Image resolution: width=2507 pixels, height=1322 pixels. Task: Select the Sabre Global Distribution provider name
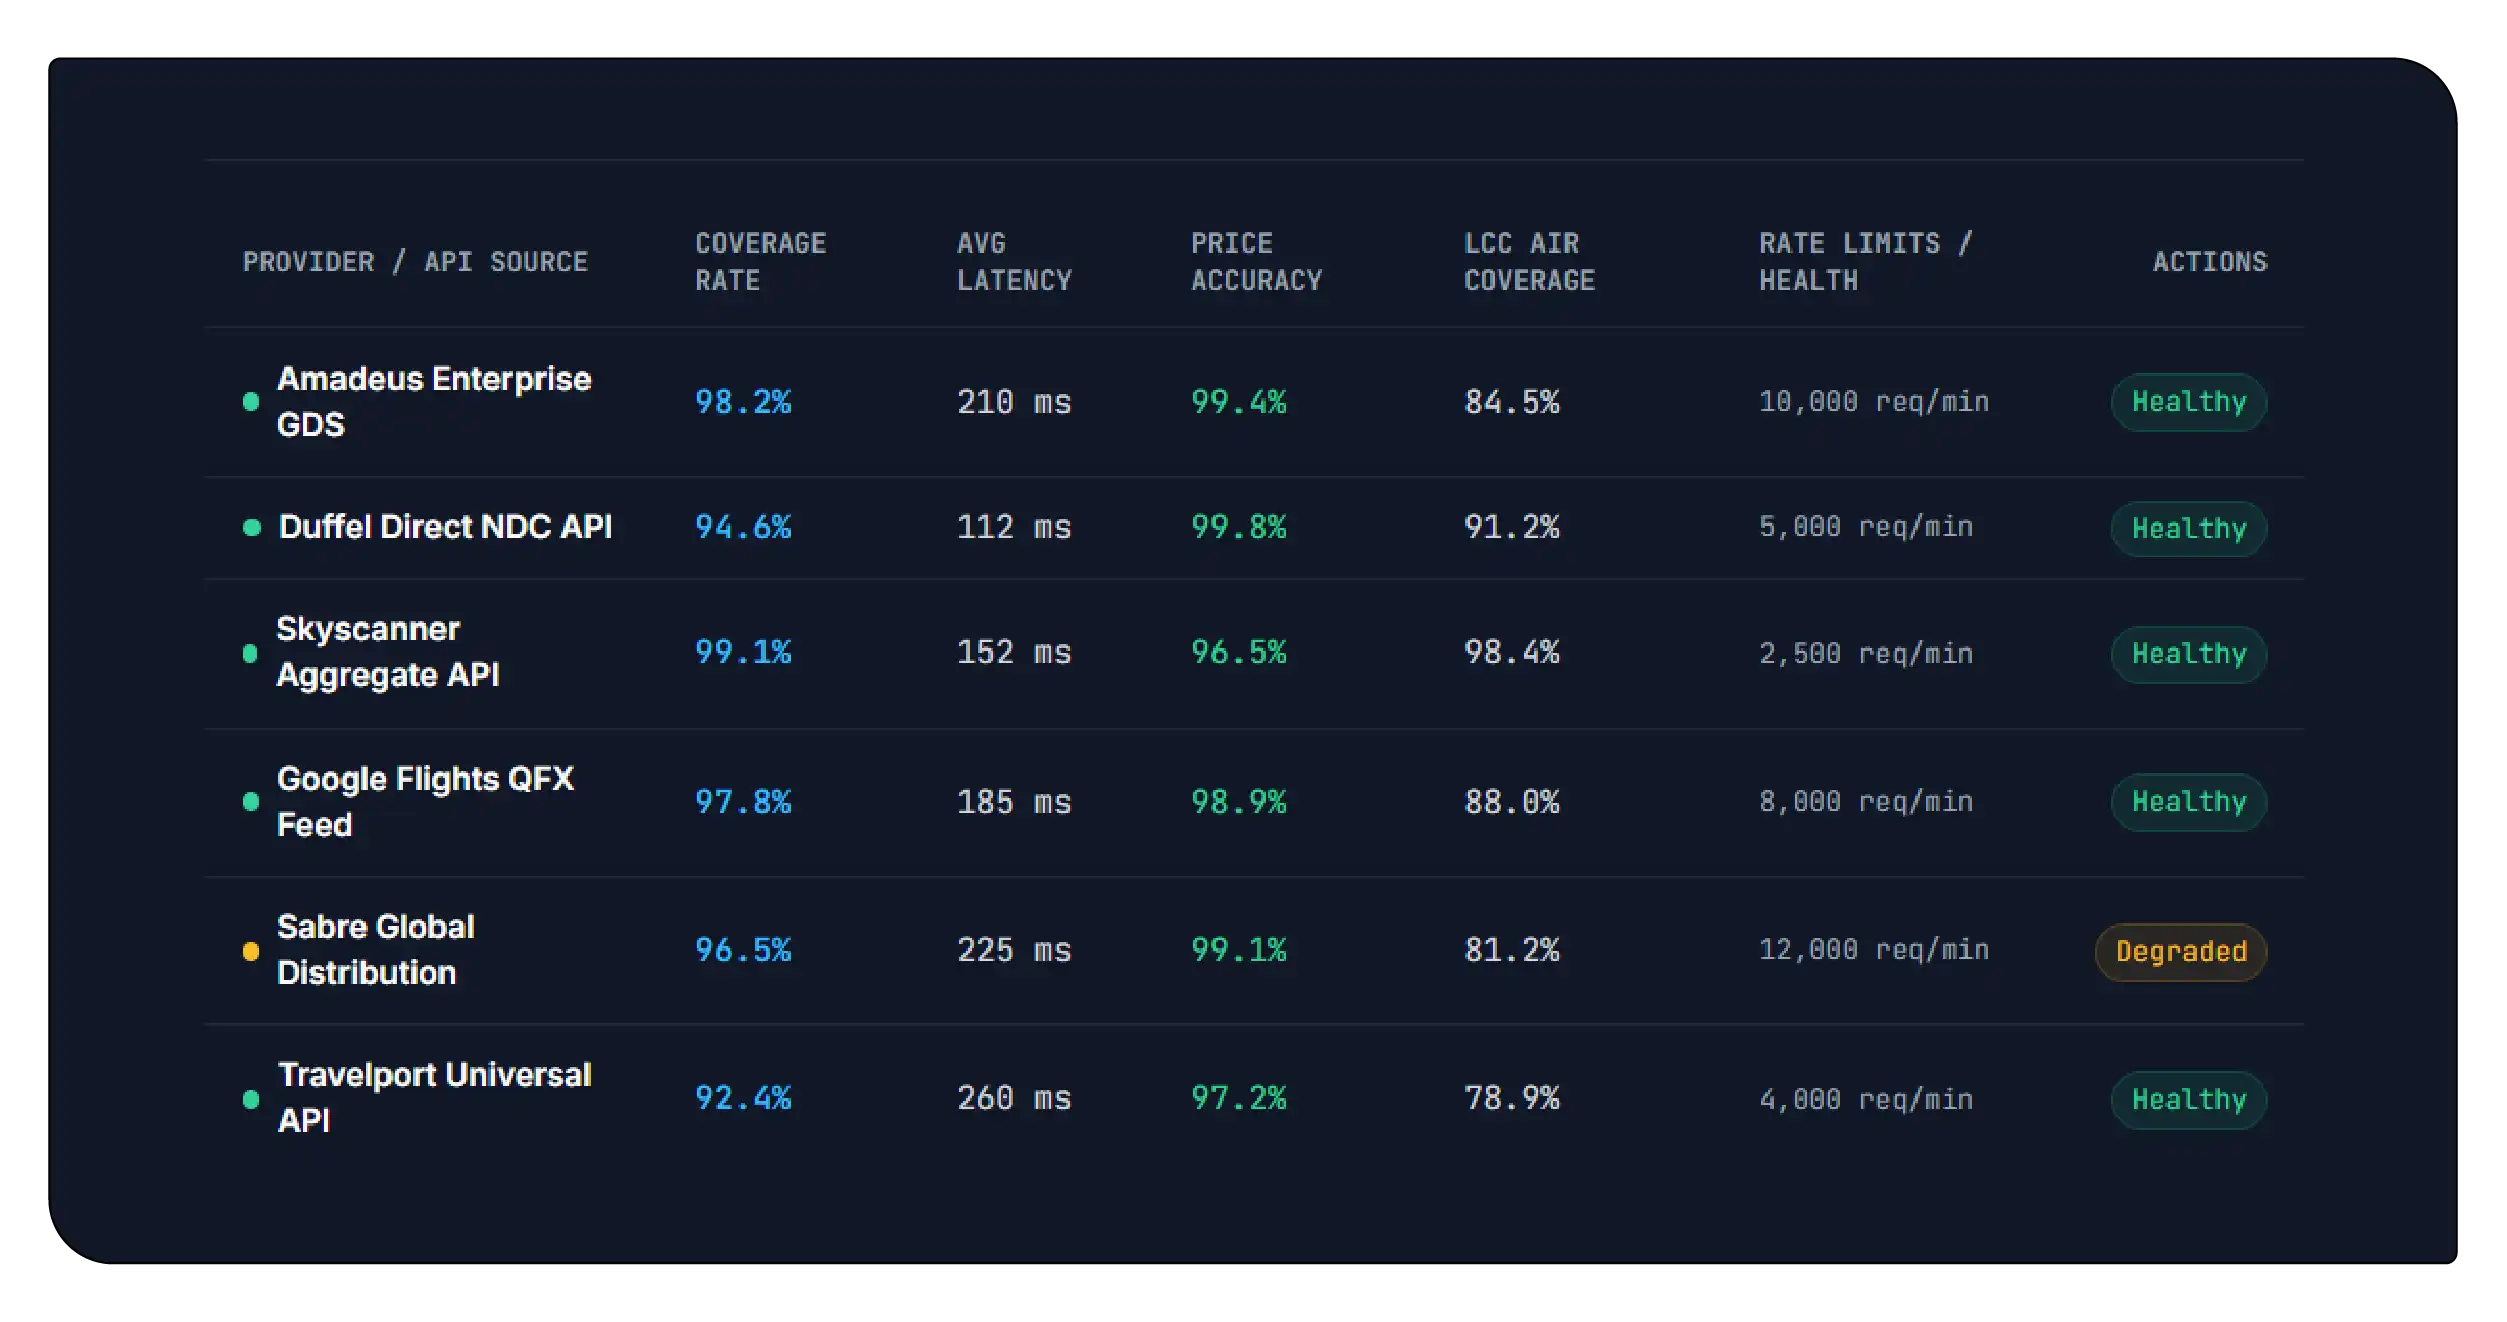(375, 950)
